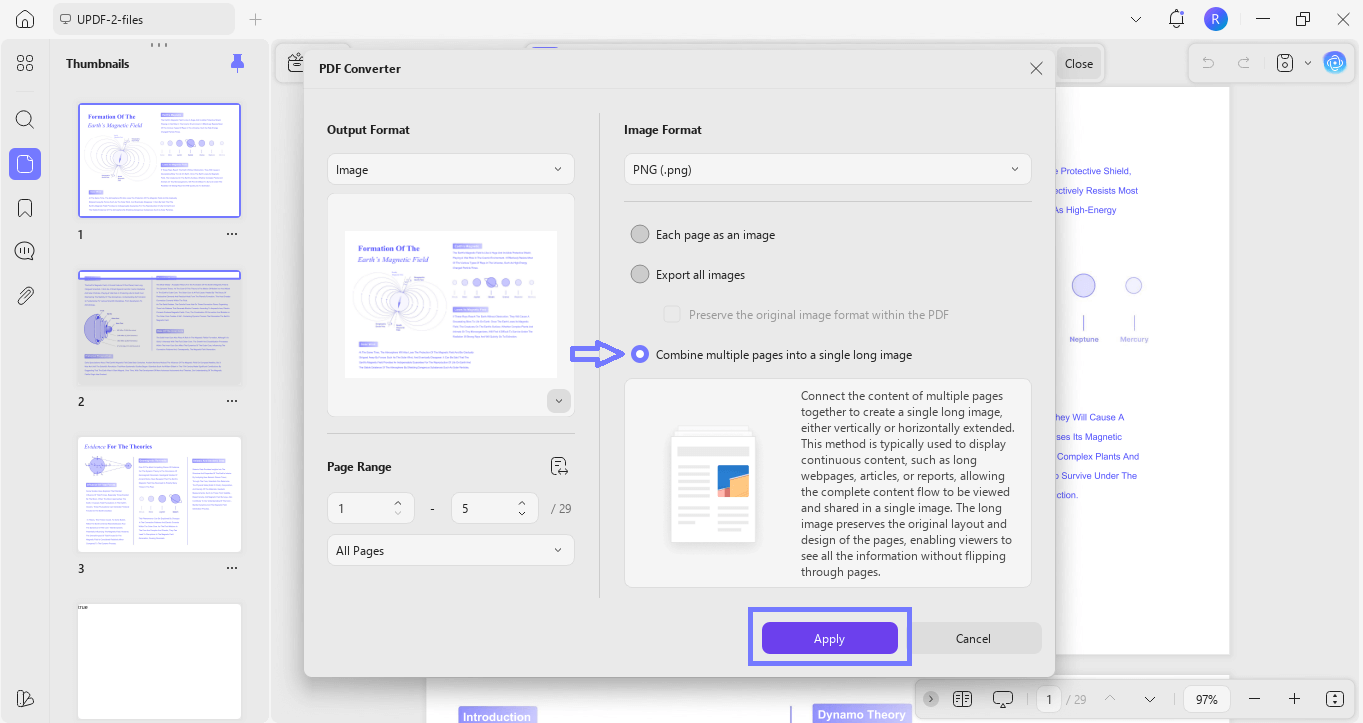Open the PNG Image Format dropdown

click(827, 168)
